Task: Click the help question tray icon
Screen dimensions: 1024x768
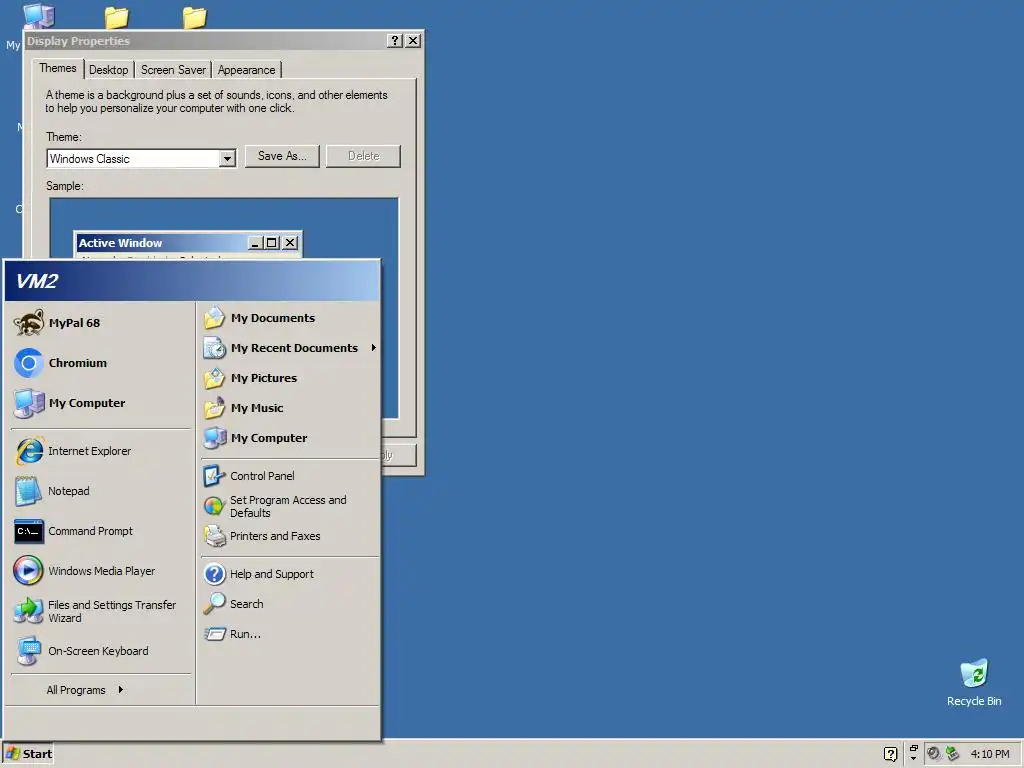Action: tap(890, 754)
